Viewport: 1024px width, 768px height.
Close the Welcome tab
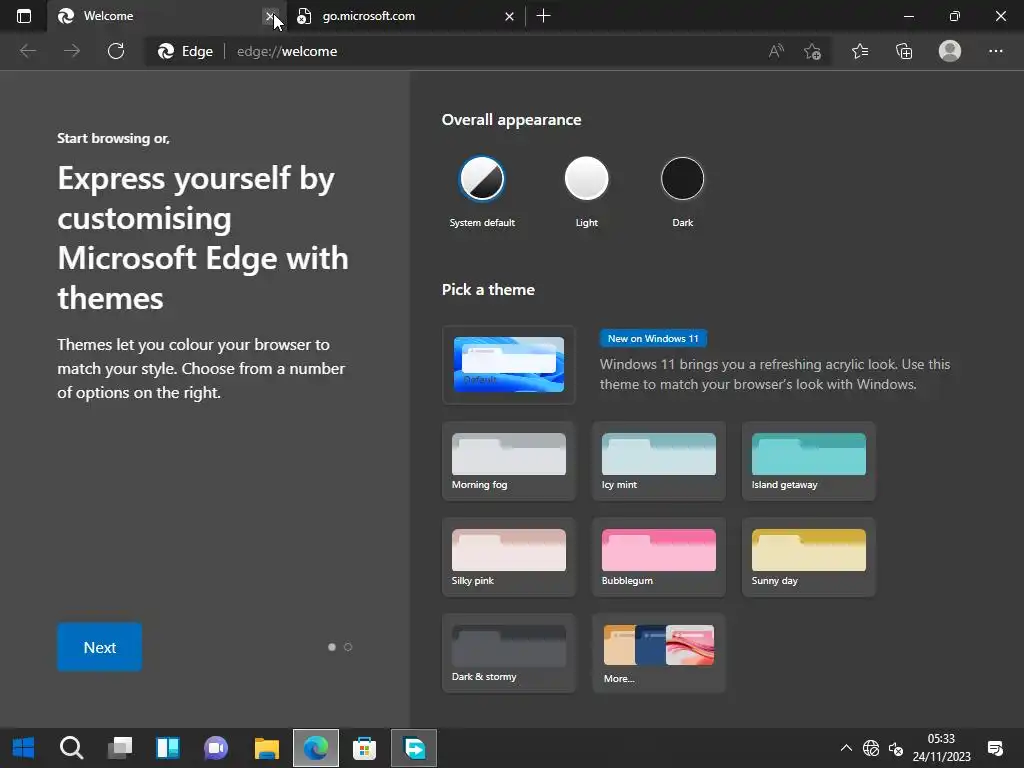[270, 16]
